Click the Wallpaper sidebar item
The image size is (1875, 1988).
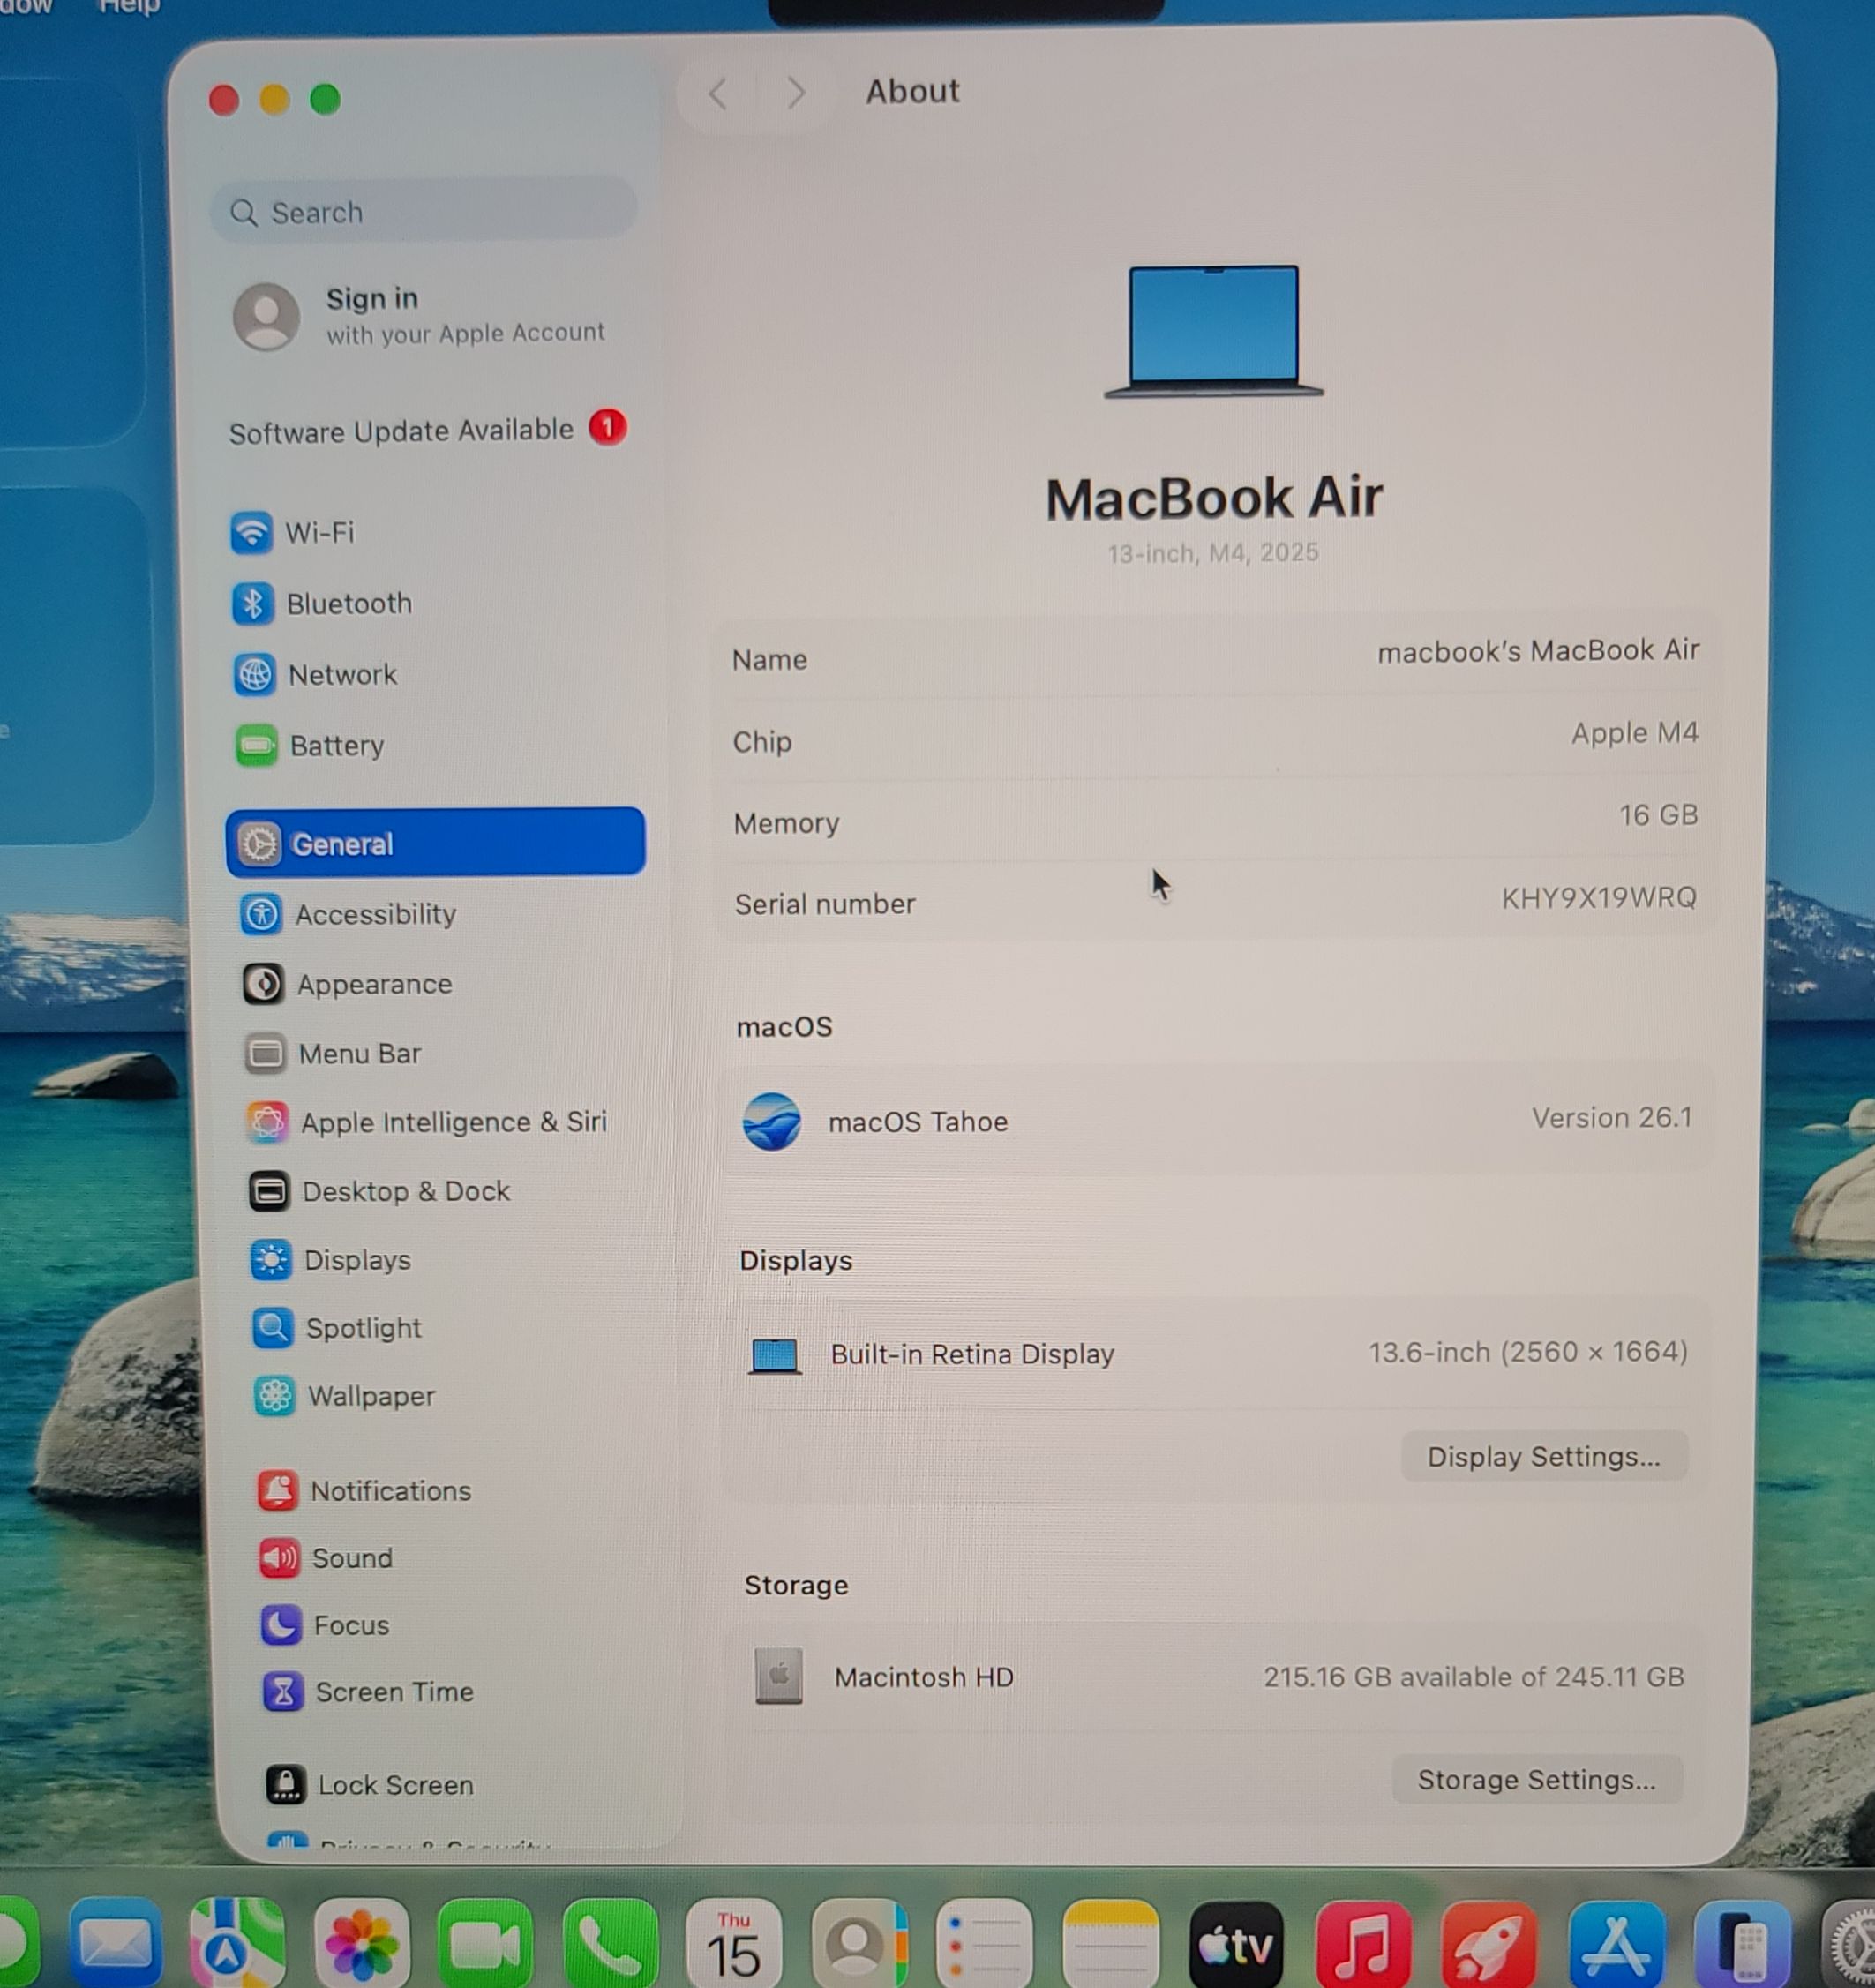tap(370, 1396)
